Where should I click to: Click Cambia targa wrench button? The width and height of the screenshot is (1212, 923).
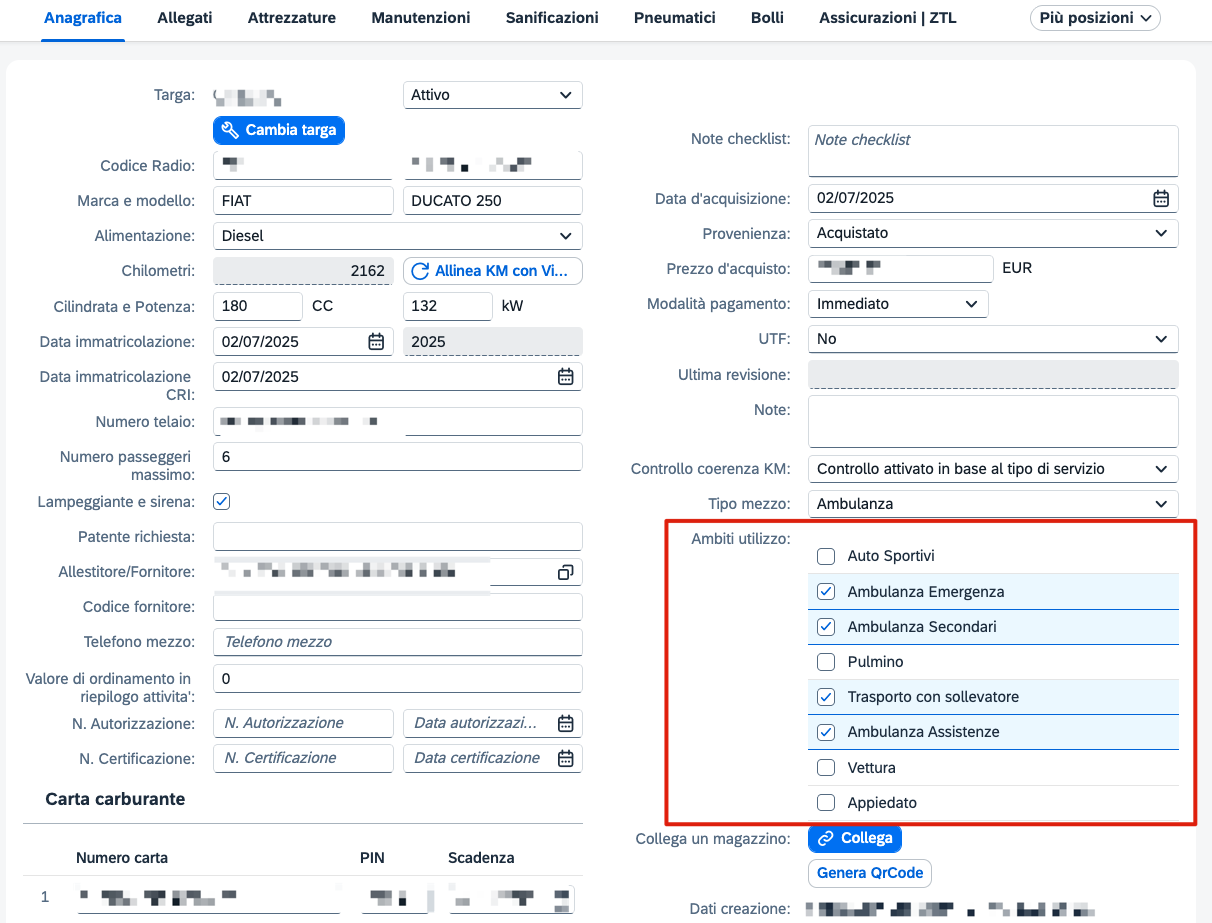279,130
